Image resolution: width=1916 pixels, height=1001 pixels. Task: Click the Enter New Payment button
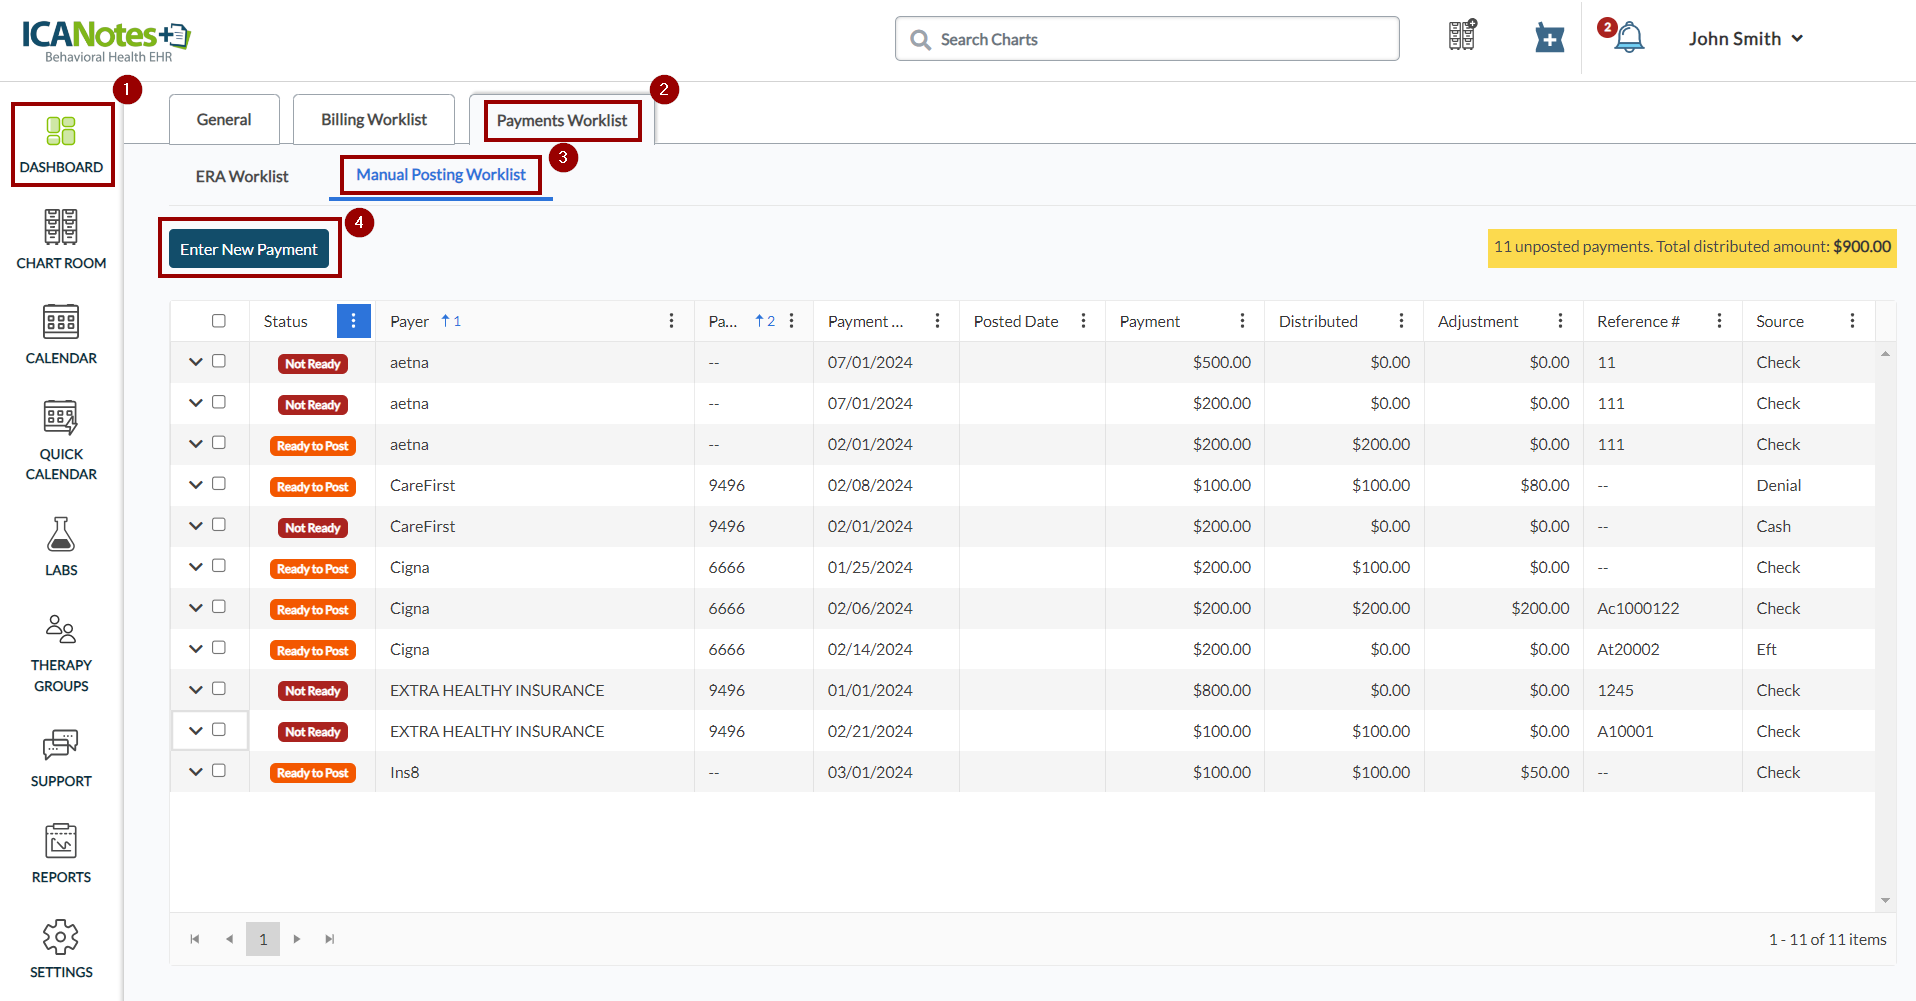point(249,249)
